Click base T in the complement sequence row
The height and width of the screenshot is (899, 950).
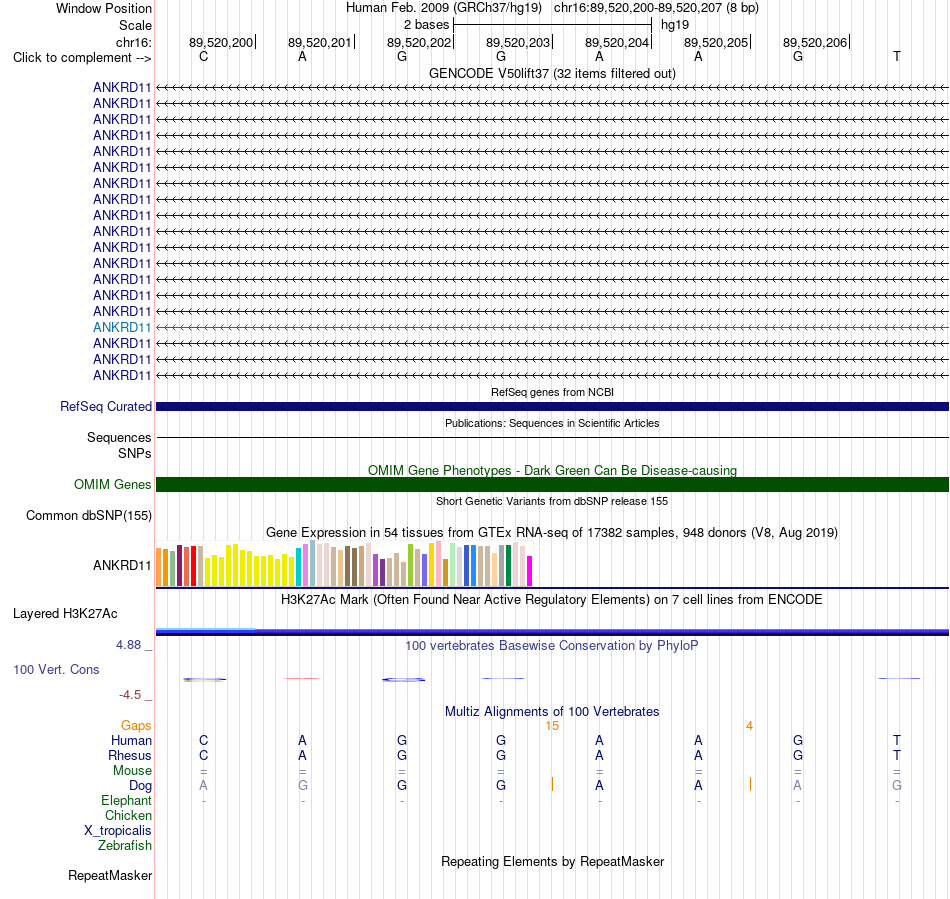(897, 56)
